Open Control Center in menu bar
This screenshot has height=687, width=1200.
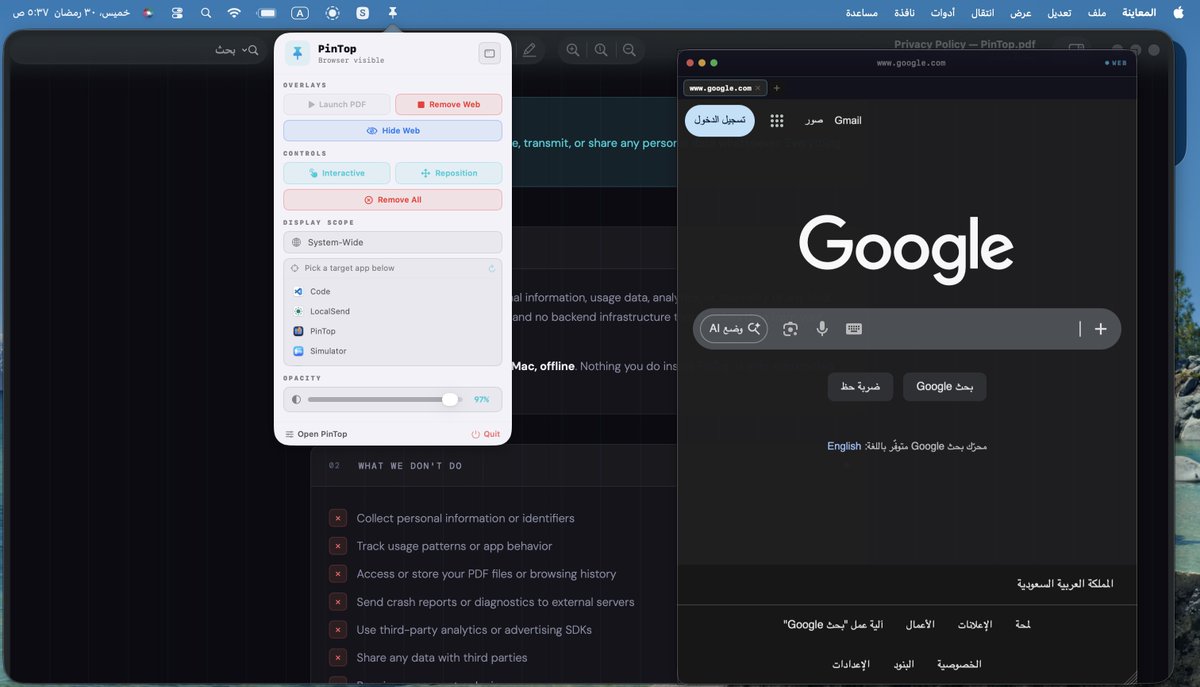(177, 13)
